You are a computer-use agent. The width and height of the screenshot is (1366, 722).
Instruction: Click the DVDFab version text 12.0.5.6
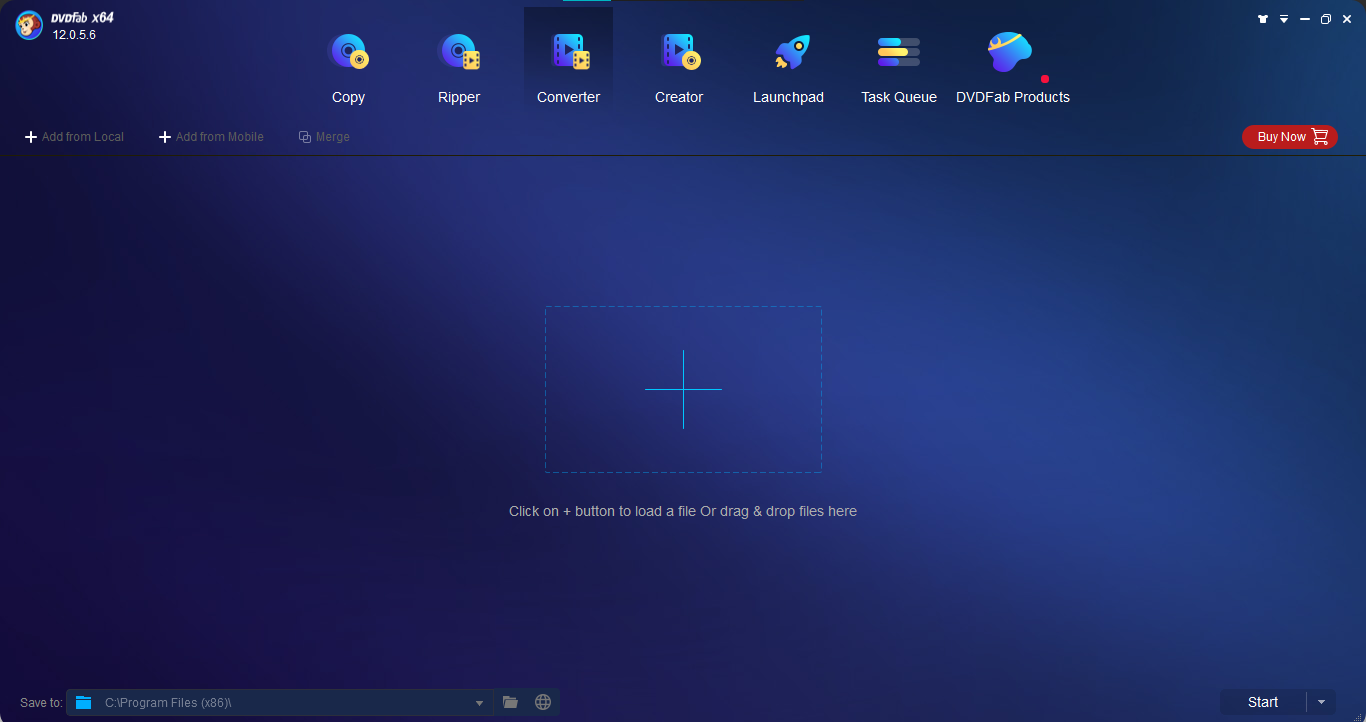75,35
